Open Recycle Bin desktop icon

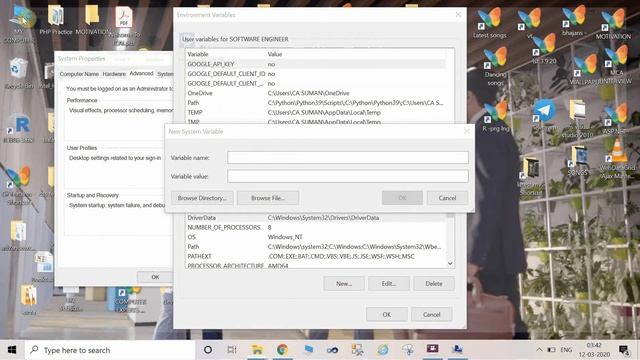click(18, 73)
